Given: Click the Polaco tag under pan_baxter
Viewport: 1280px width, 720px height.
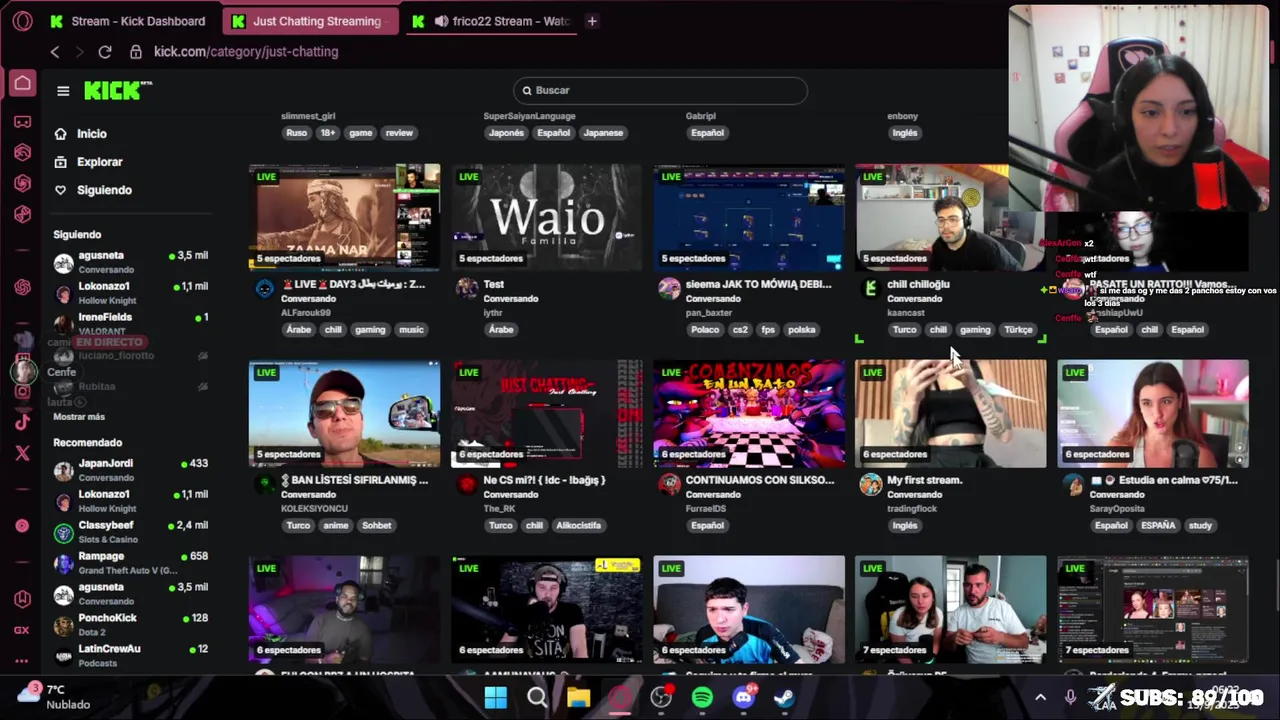Looking at the screenshot, I should tap(704, 330).
